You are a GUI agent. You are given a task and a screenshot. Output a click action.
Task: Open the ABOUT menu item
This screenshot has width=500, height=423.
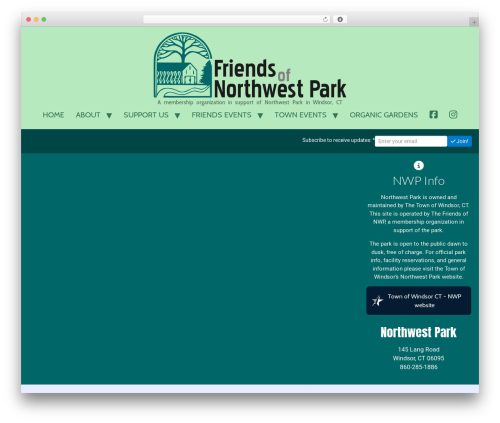pyautogui.click(x=88, y=115)
